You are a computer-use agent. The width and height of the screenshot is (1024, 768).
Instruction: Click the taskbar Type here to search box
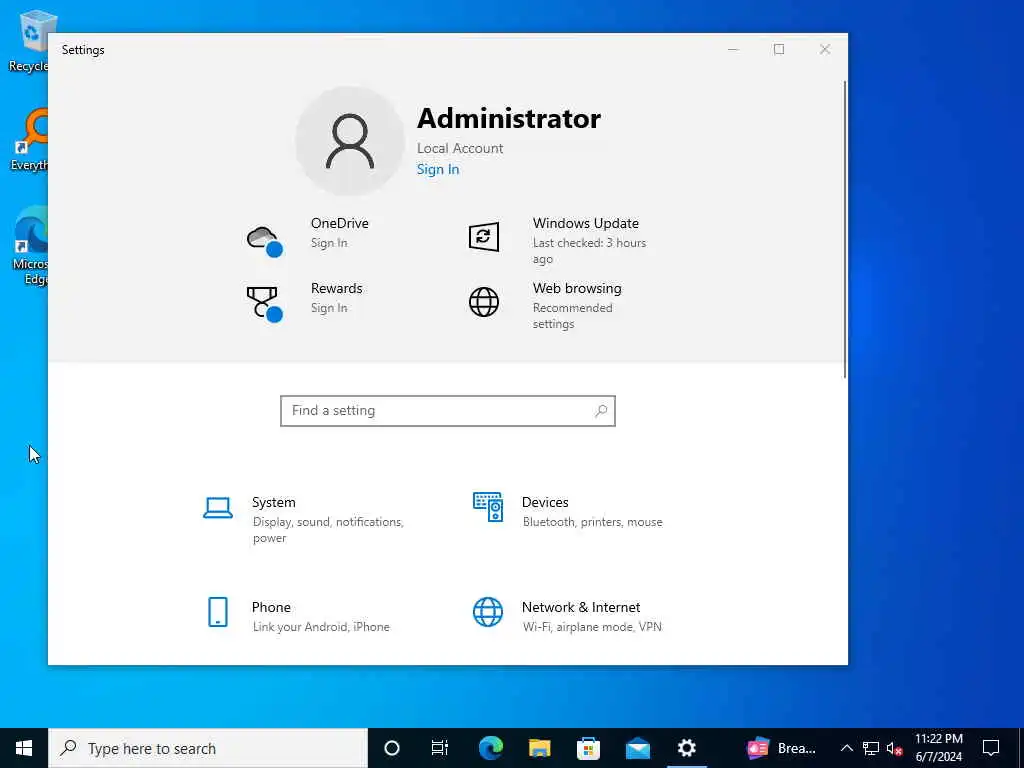coord(208,748)
